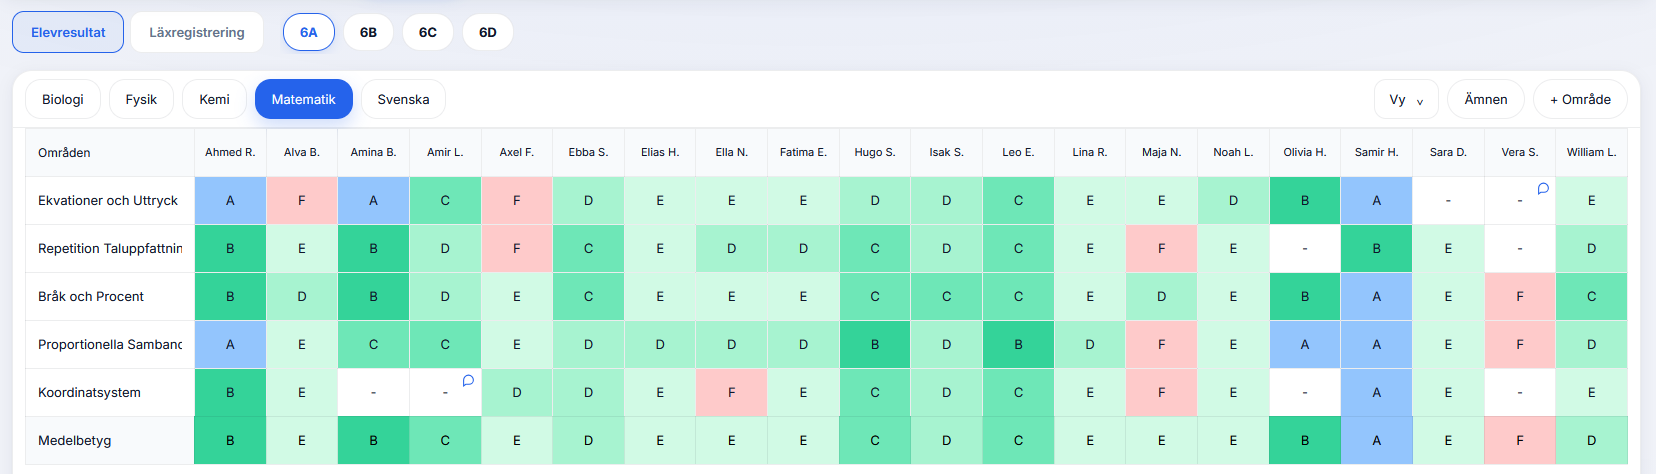The height and width of the screenshot is (474, 1656).
Task: Click Ebba S. column header
Action: tap(588, 152)
